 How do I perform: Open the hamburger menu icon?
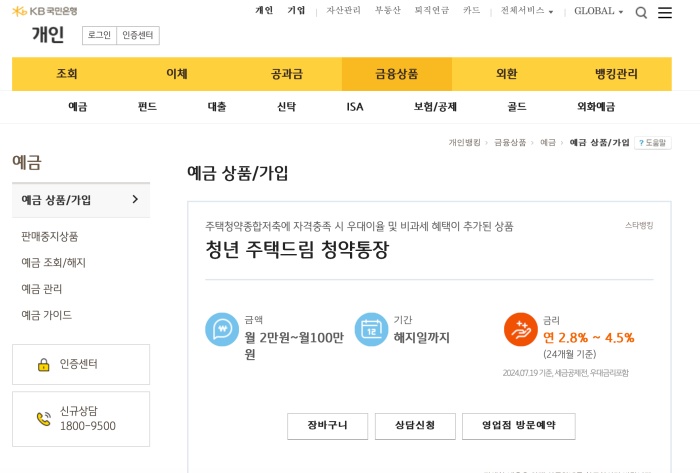click(665, 12)
